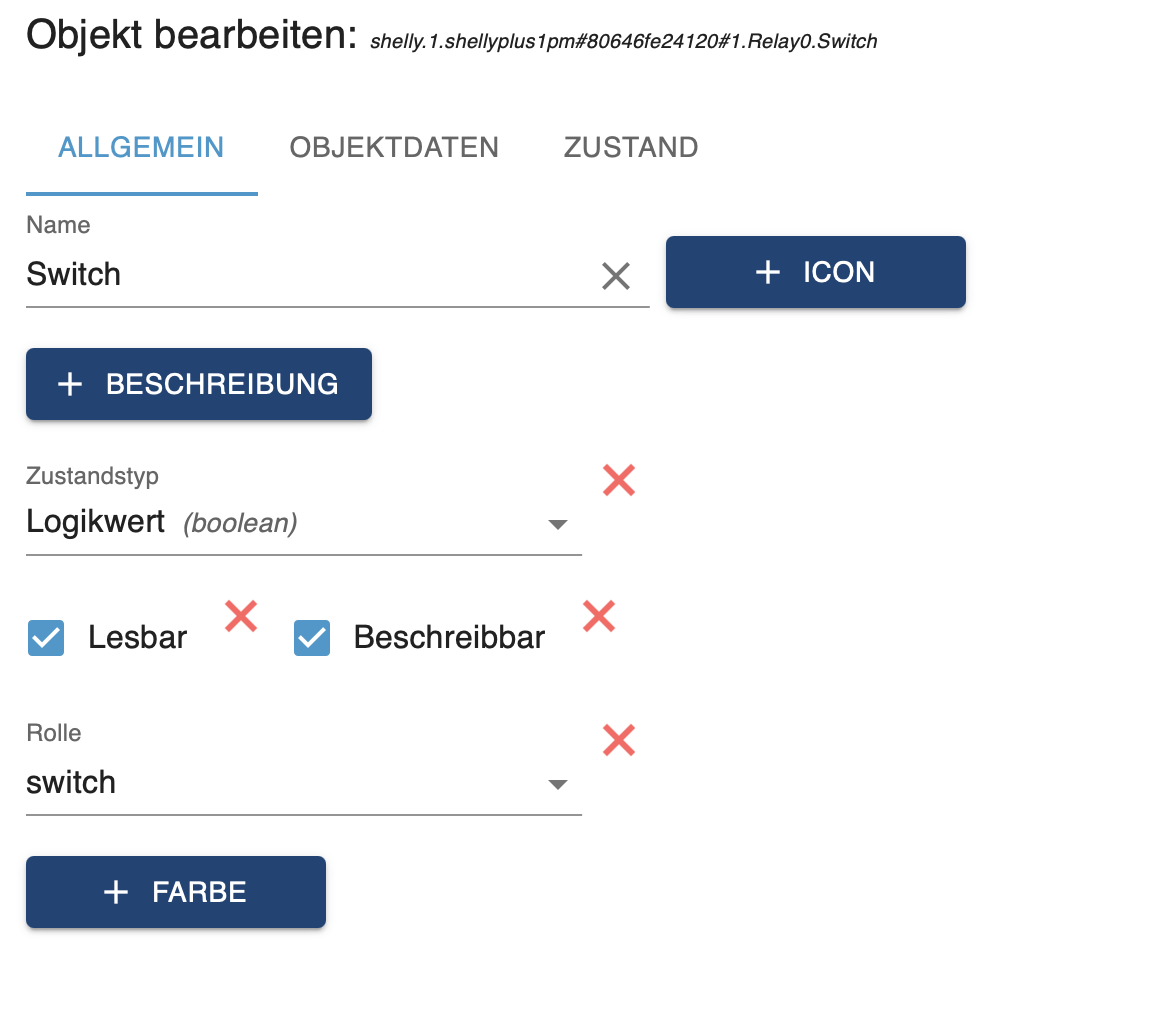The image size is (1152, 1010).
Task: Open the ZUSTAND tab
Action: tap(631, 148)
